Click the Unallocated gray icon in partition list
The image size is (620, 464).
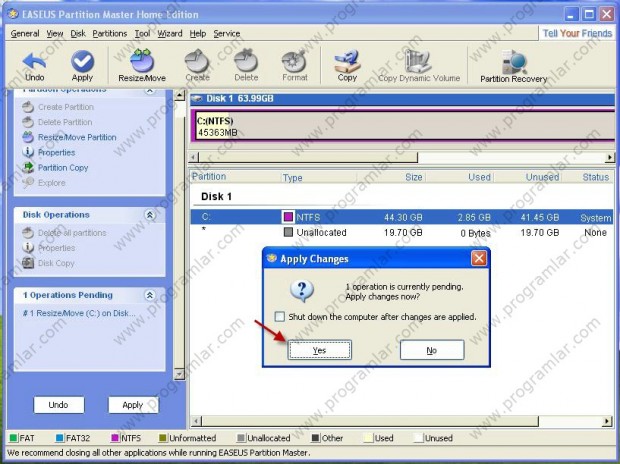click(x=289, y=232)
